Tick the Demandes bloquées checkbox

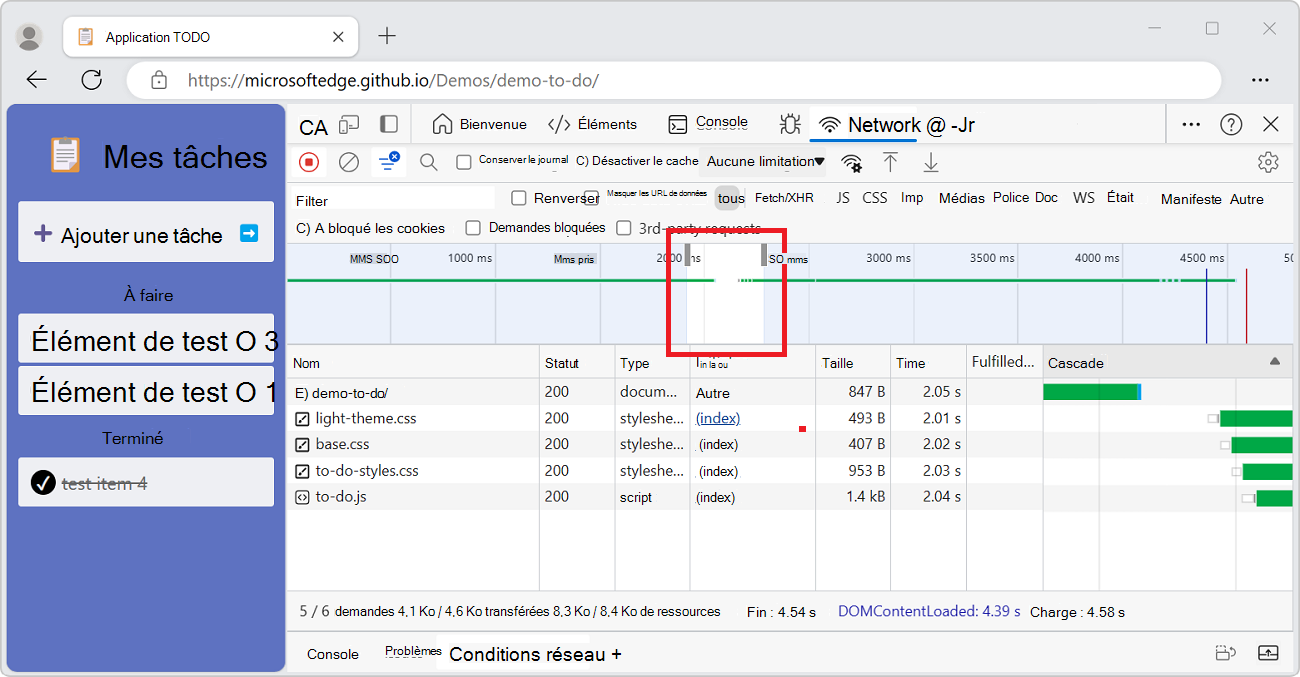point(474,228)
